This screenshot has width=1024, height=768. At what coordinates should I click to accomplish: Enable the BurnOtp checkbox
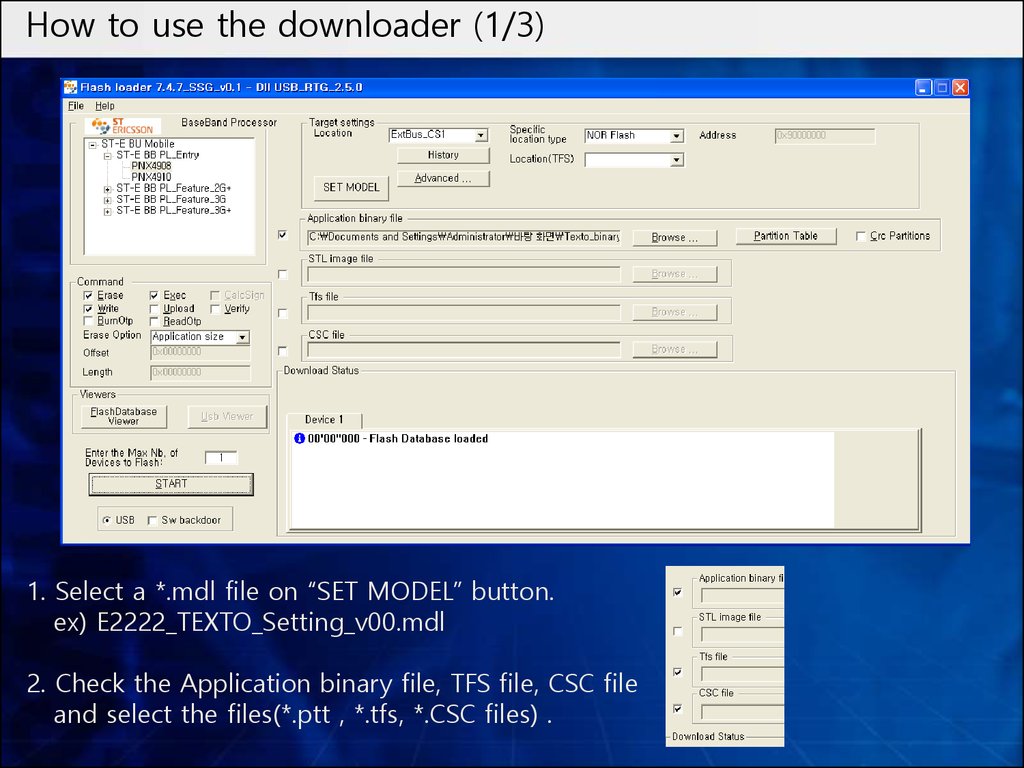[x=88, y=321]
